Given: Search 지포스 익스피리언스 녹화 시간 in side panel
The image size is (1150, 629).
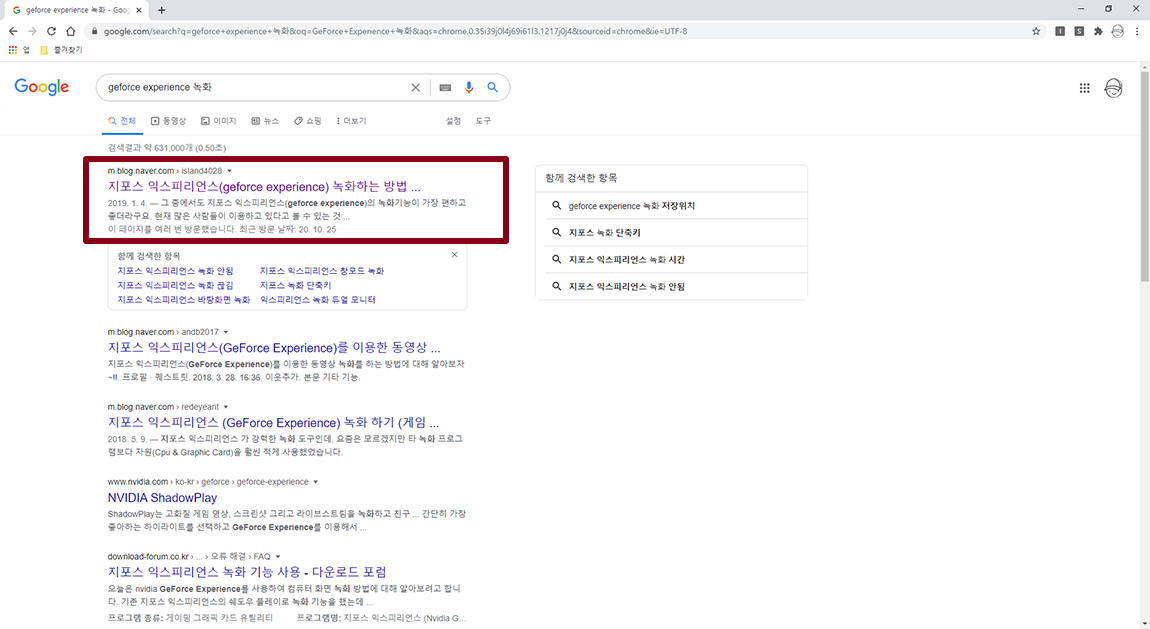Looking at the screenshot, I should (x=671, y=260).
